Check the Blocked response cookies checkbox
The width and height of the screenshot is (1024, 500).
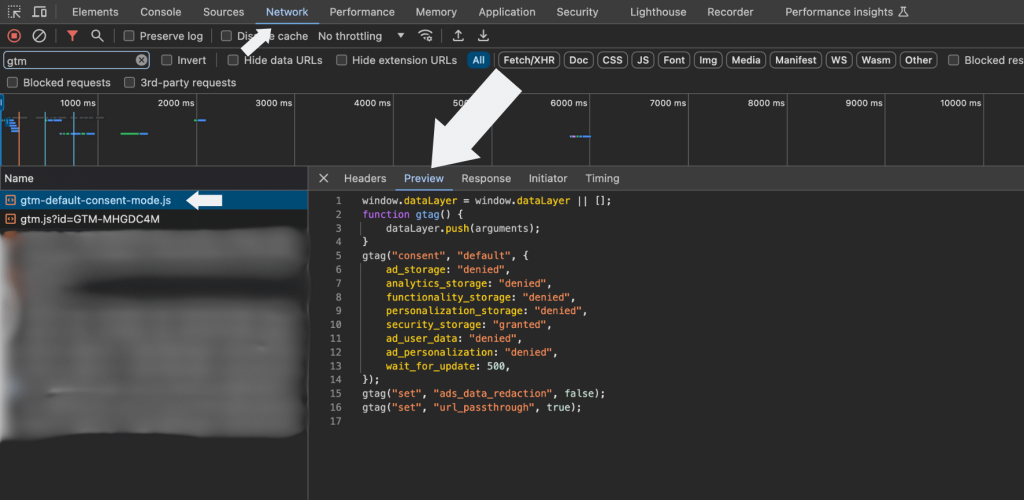(x=953, y=60)
